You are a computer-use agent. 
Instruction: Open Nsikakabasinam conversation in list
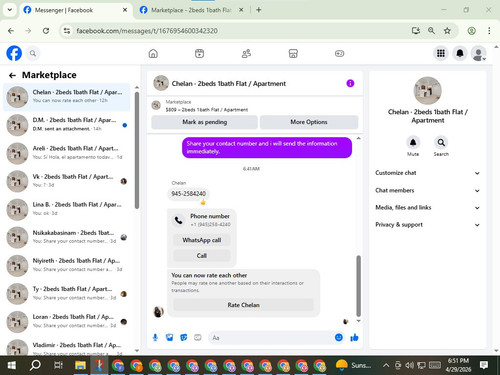click(x=67, y=237)
